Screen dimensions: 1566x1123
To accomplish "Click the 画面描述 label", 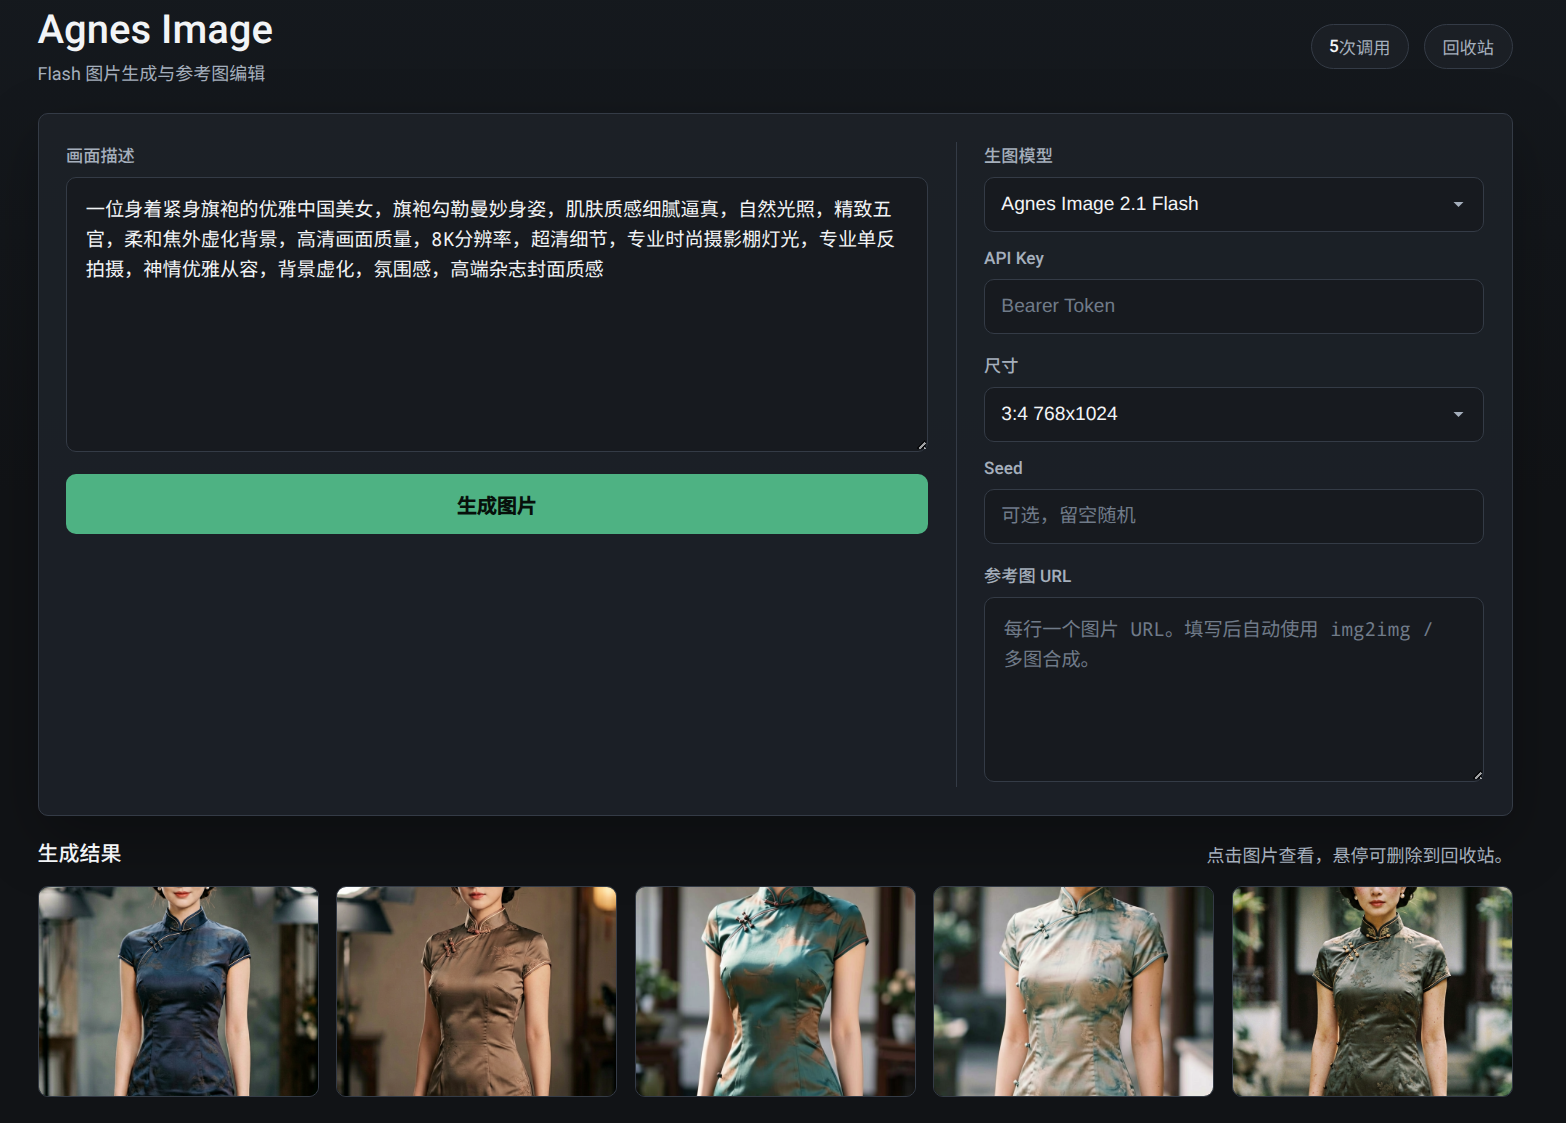I will 100,155.
